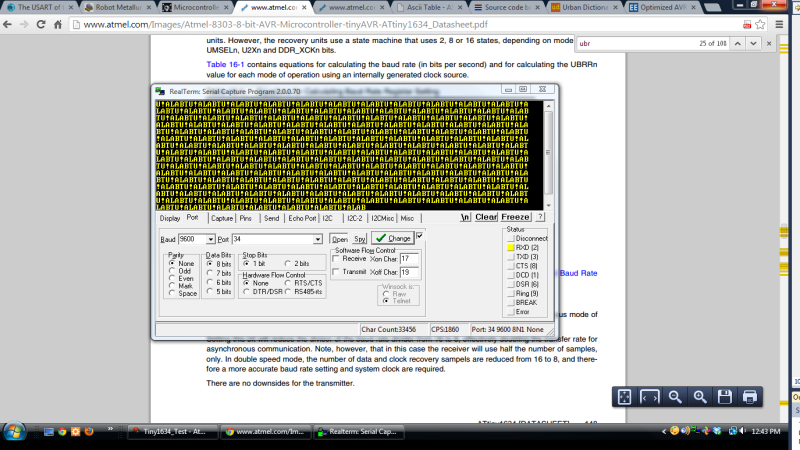This screenshot has height=450, width=800.
Task: Choose RTS/CTS hardware flow control
Action: [287, 282]
